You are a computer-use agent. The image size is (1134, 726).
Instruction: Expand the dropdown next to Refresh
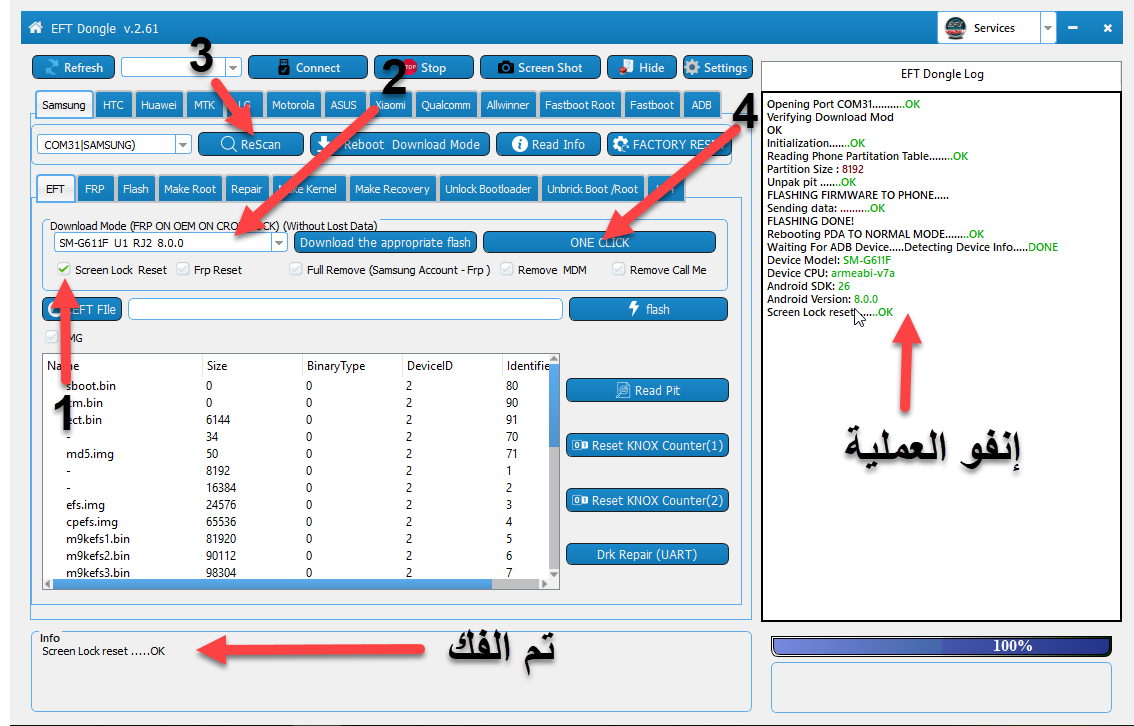click(x=233, y=67)
